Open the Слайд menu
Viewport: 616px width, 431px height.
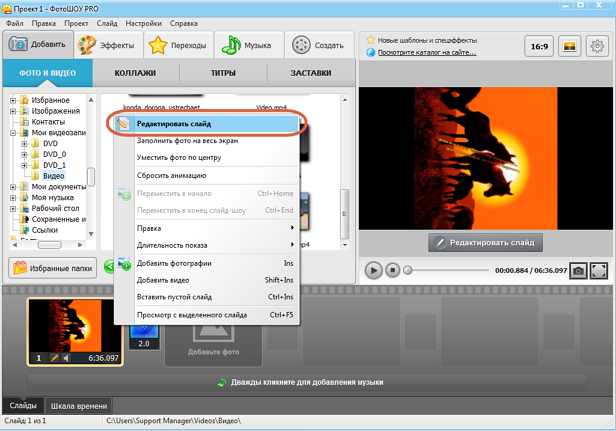(x=107, y=23)
